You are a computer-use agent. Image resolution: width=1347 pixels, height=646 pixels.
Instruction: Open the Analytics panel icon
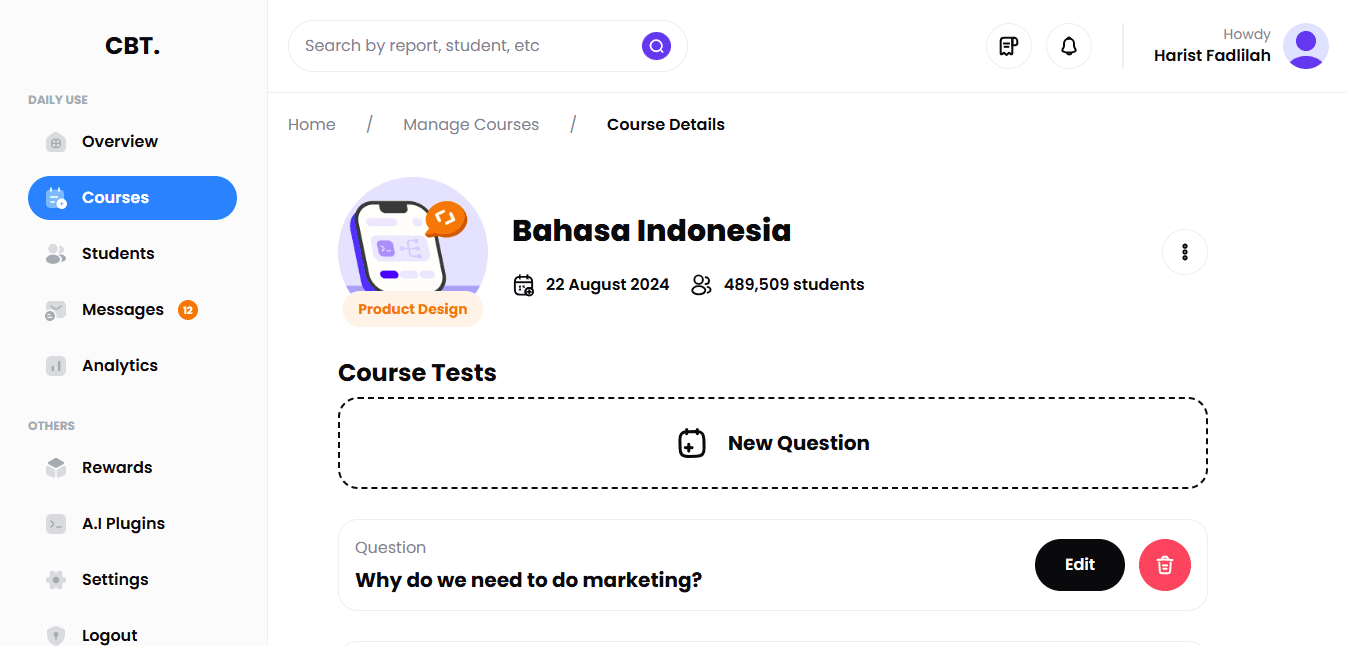point(55,365)
